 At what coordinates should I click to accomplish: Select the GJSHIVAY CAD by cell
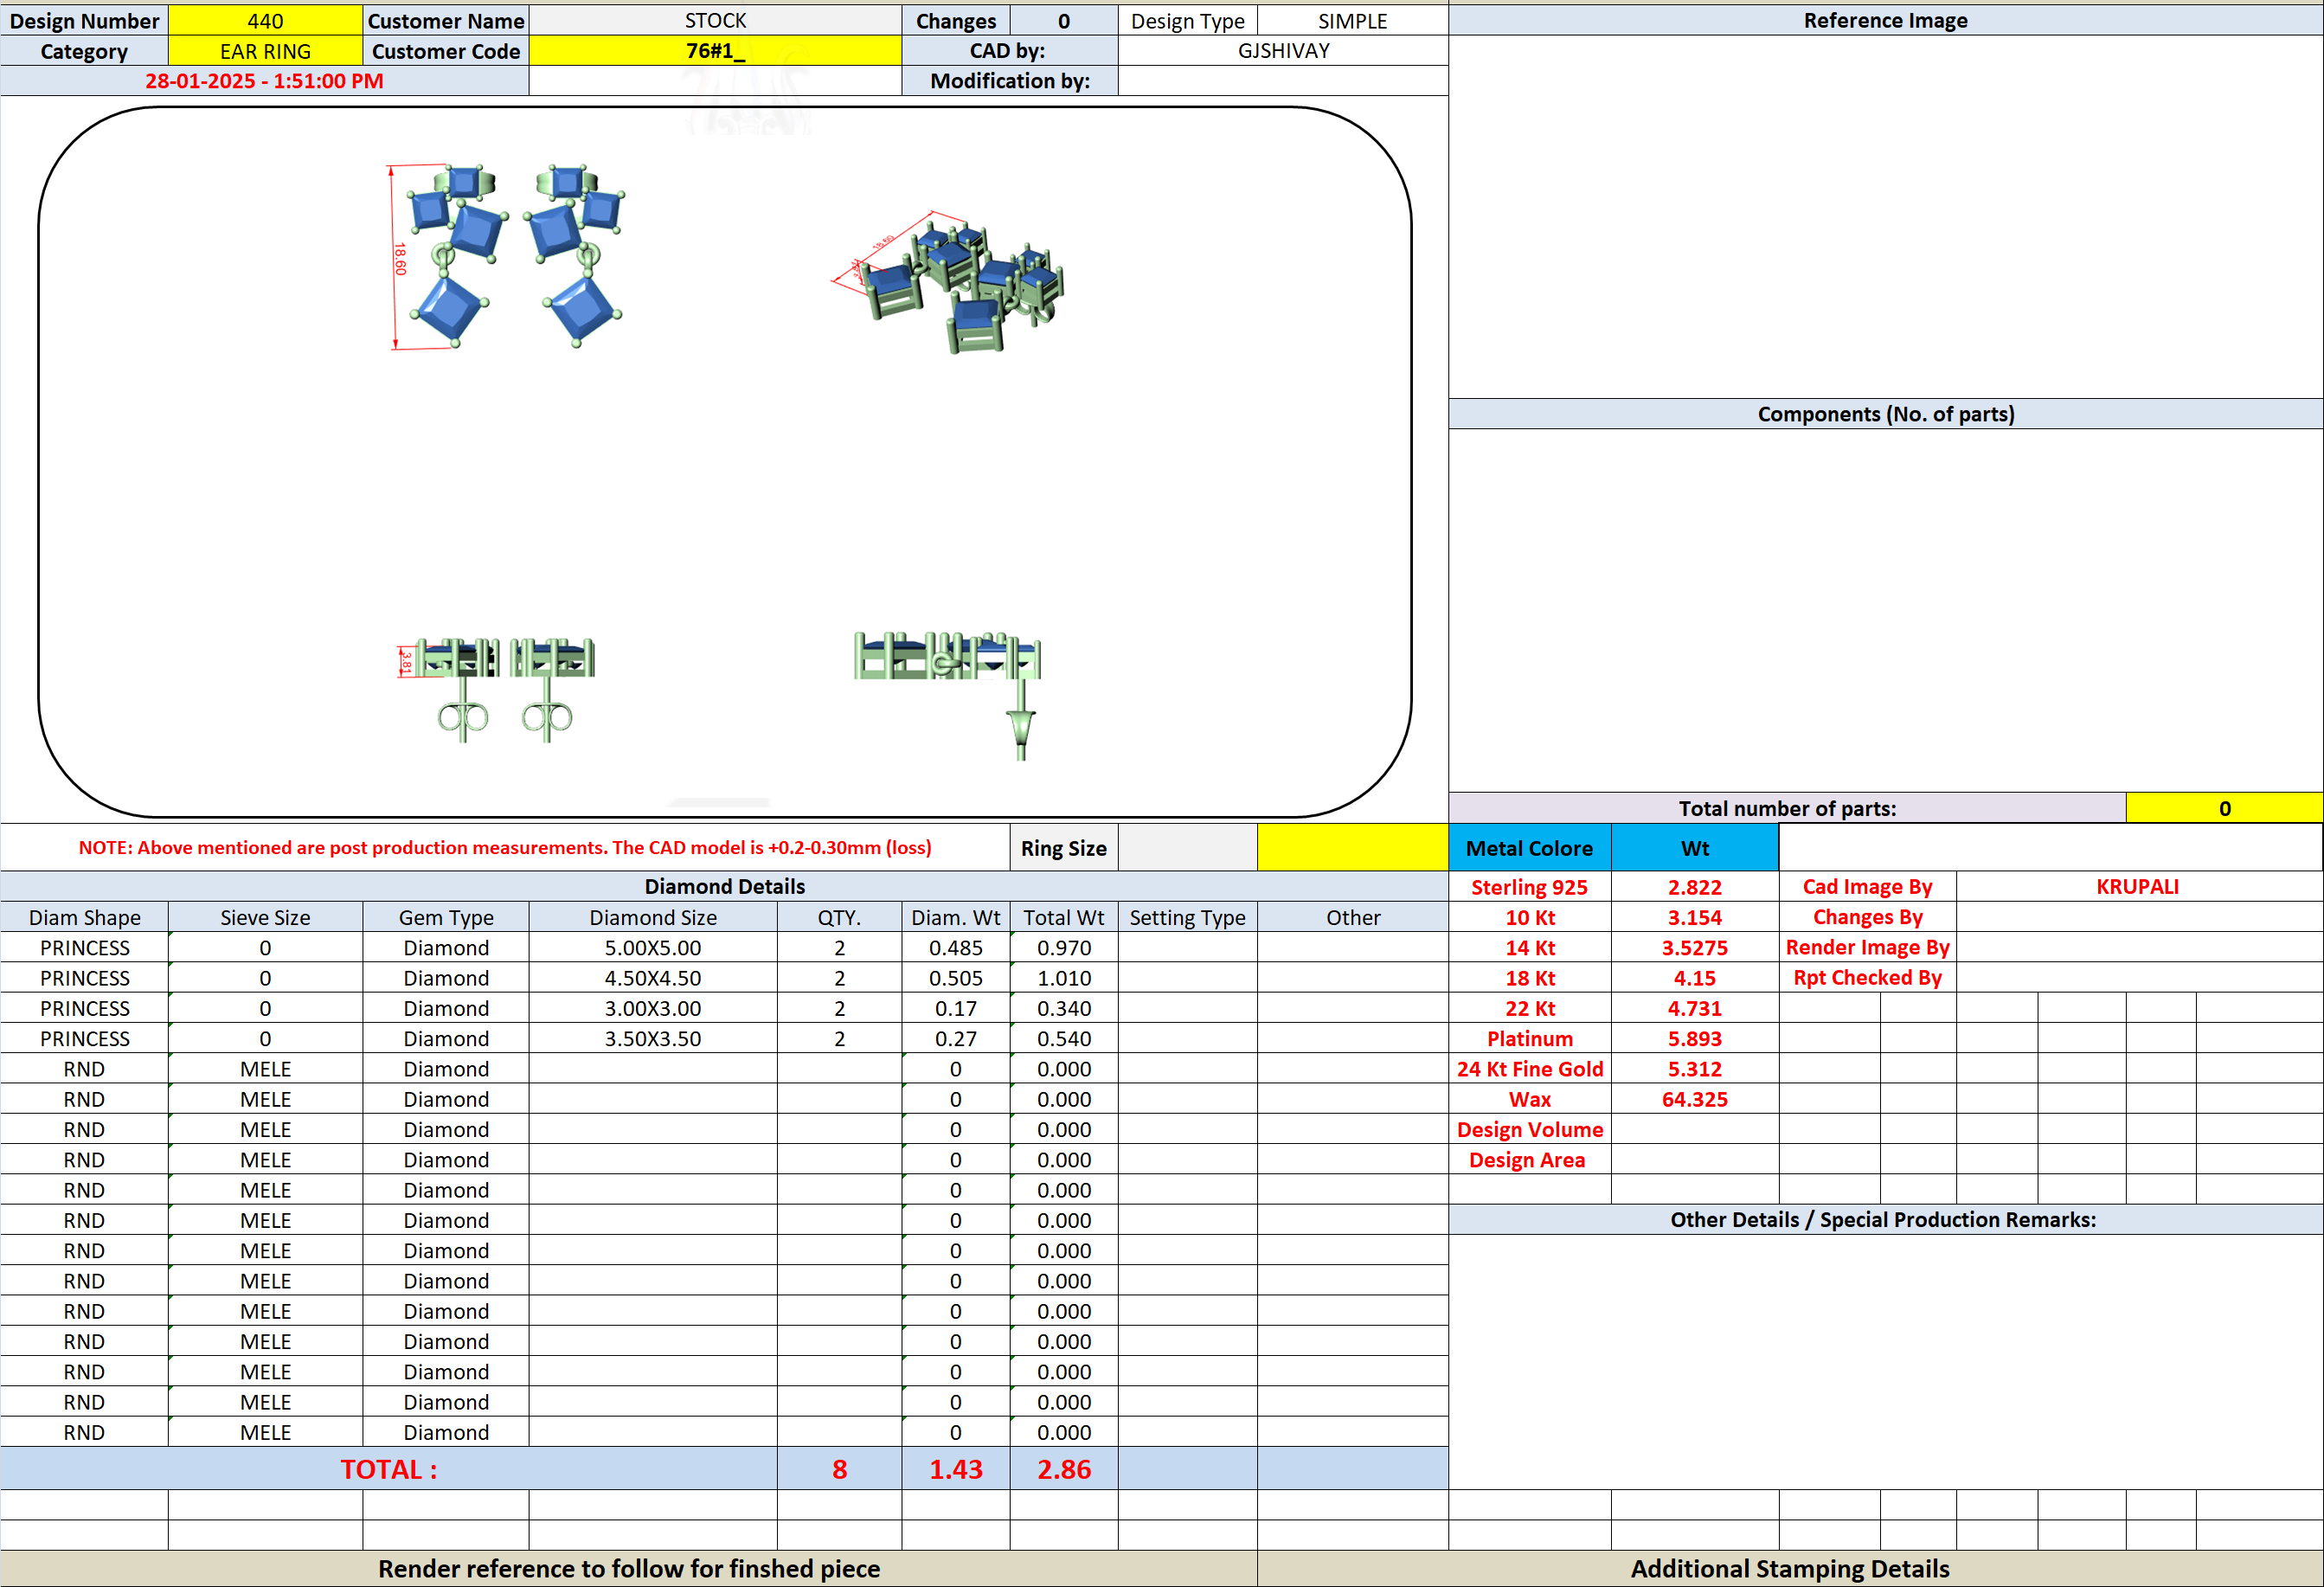(1283, 51)
